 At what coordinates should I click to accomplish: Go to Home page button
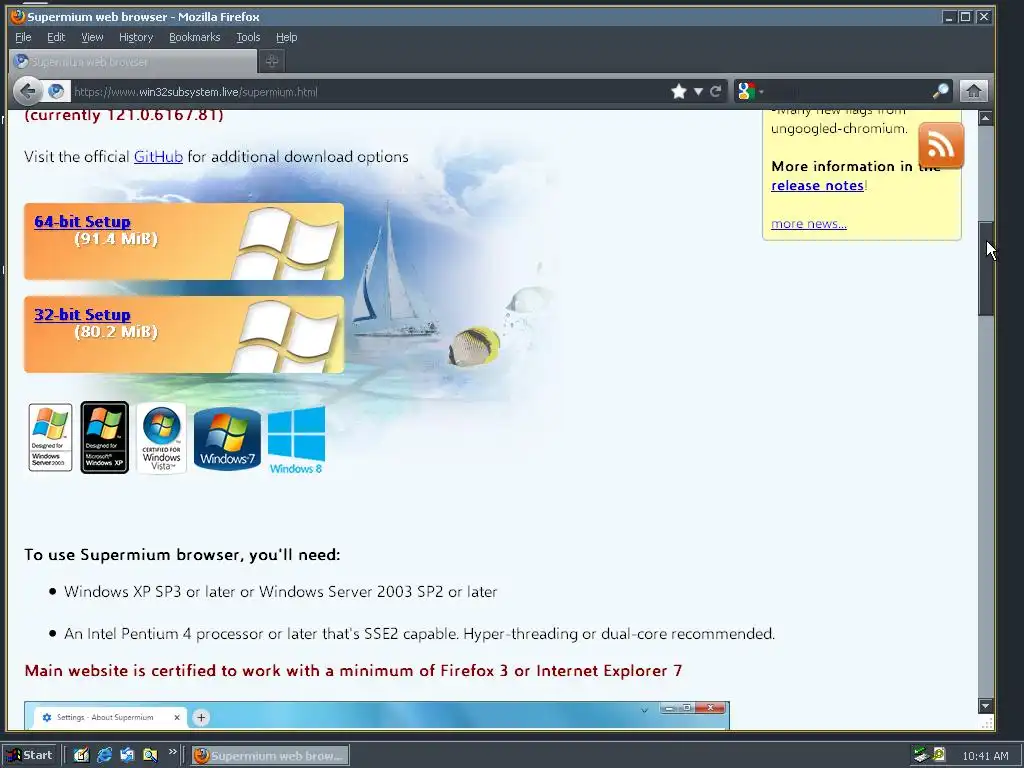(x=973, y=91)
